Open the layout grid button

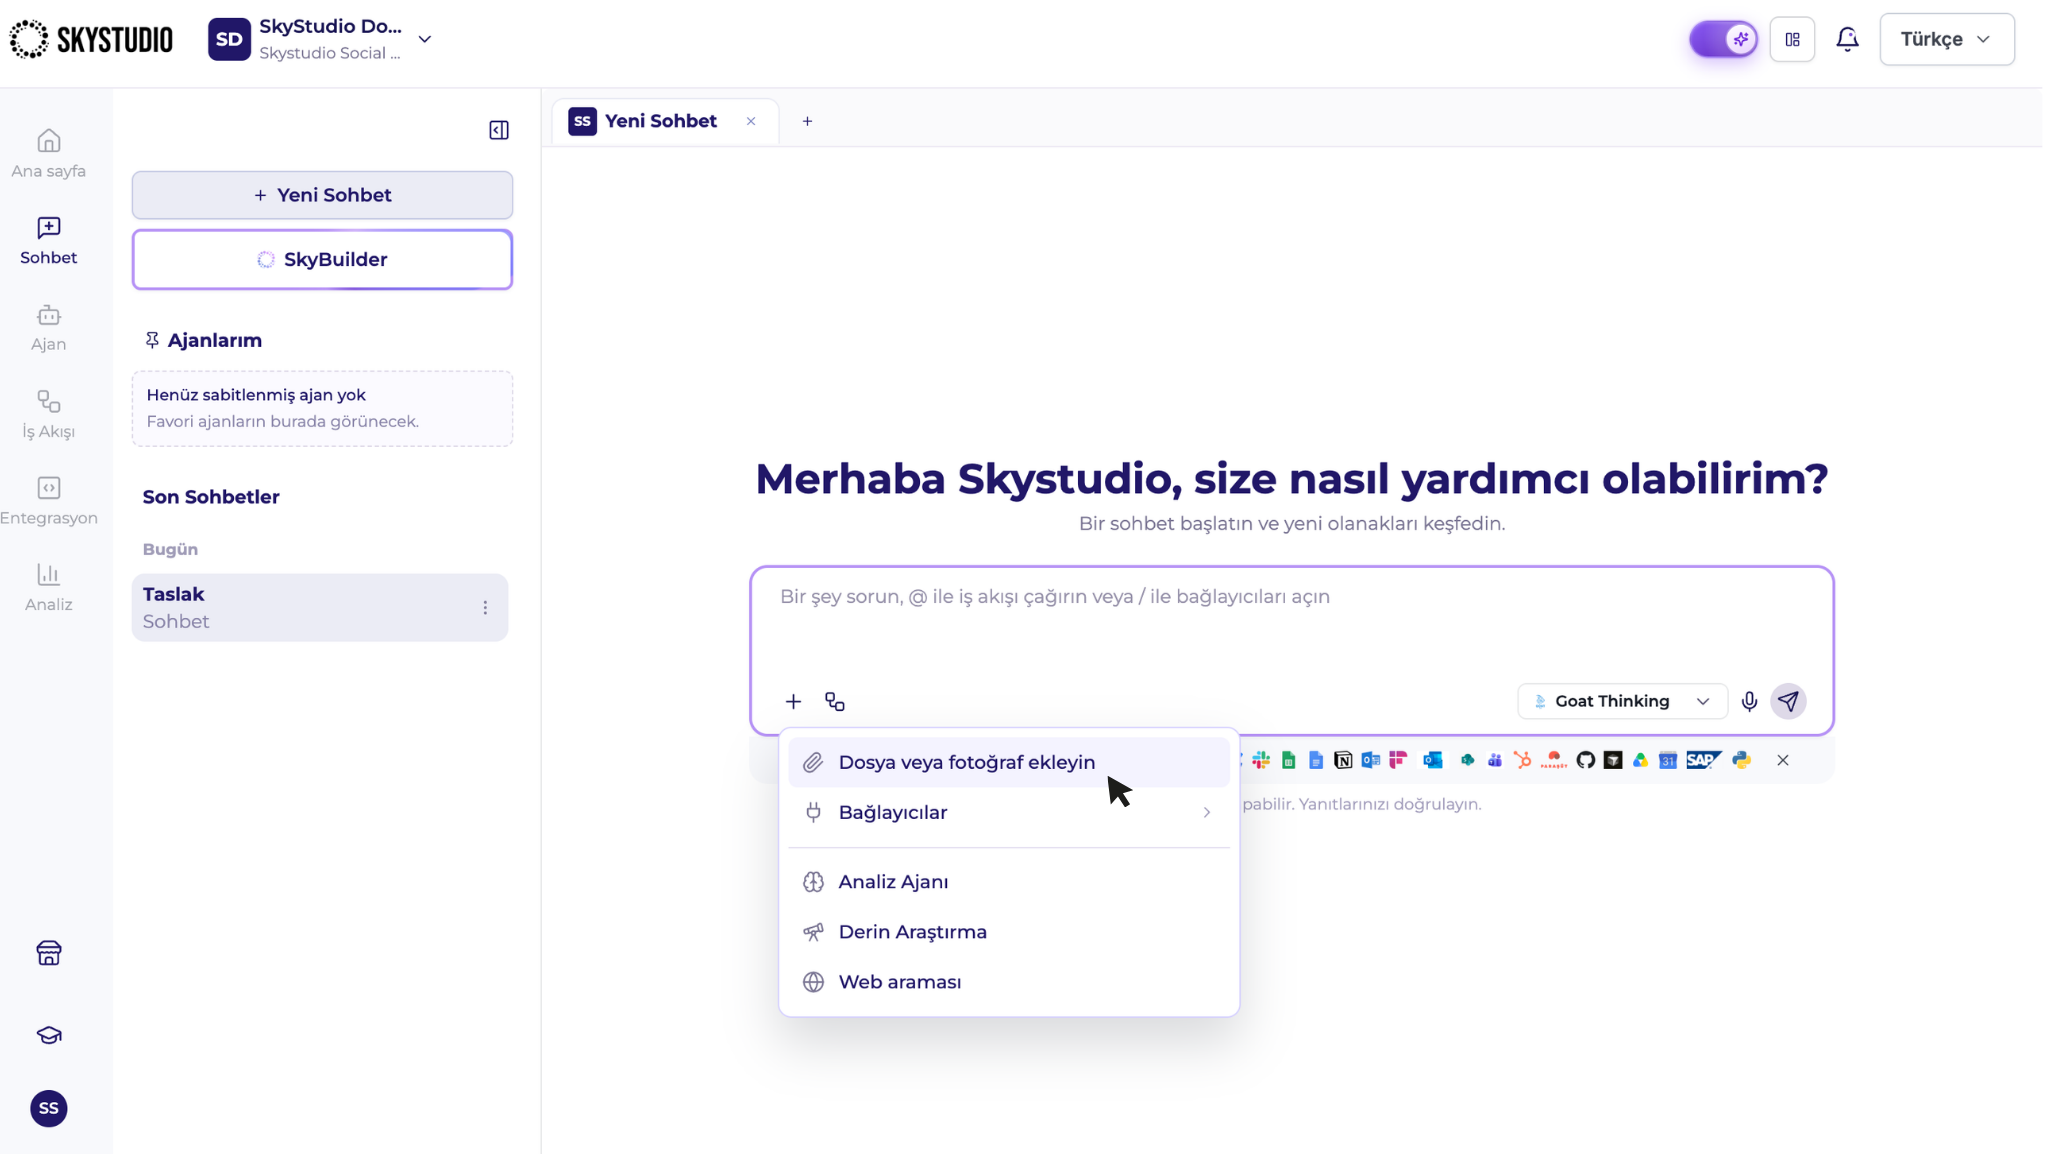click(x=1792, y=39)
